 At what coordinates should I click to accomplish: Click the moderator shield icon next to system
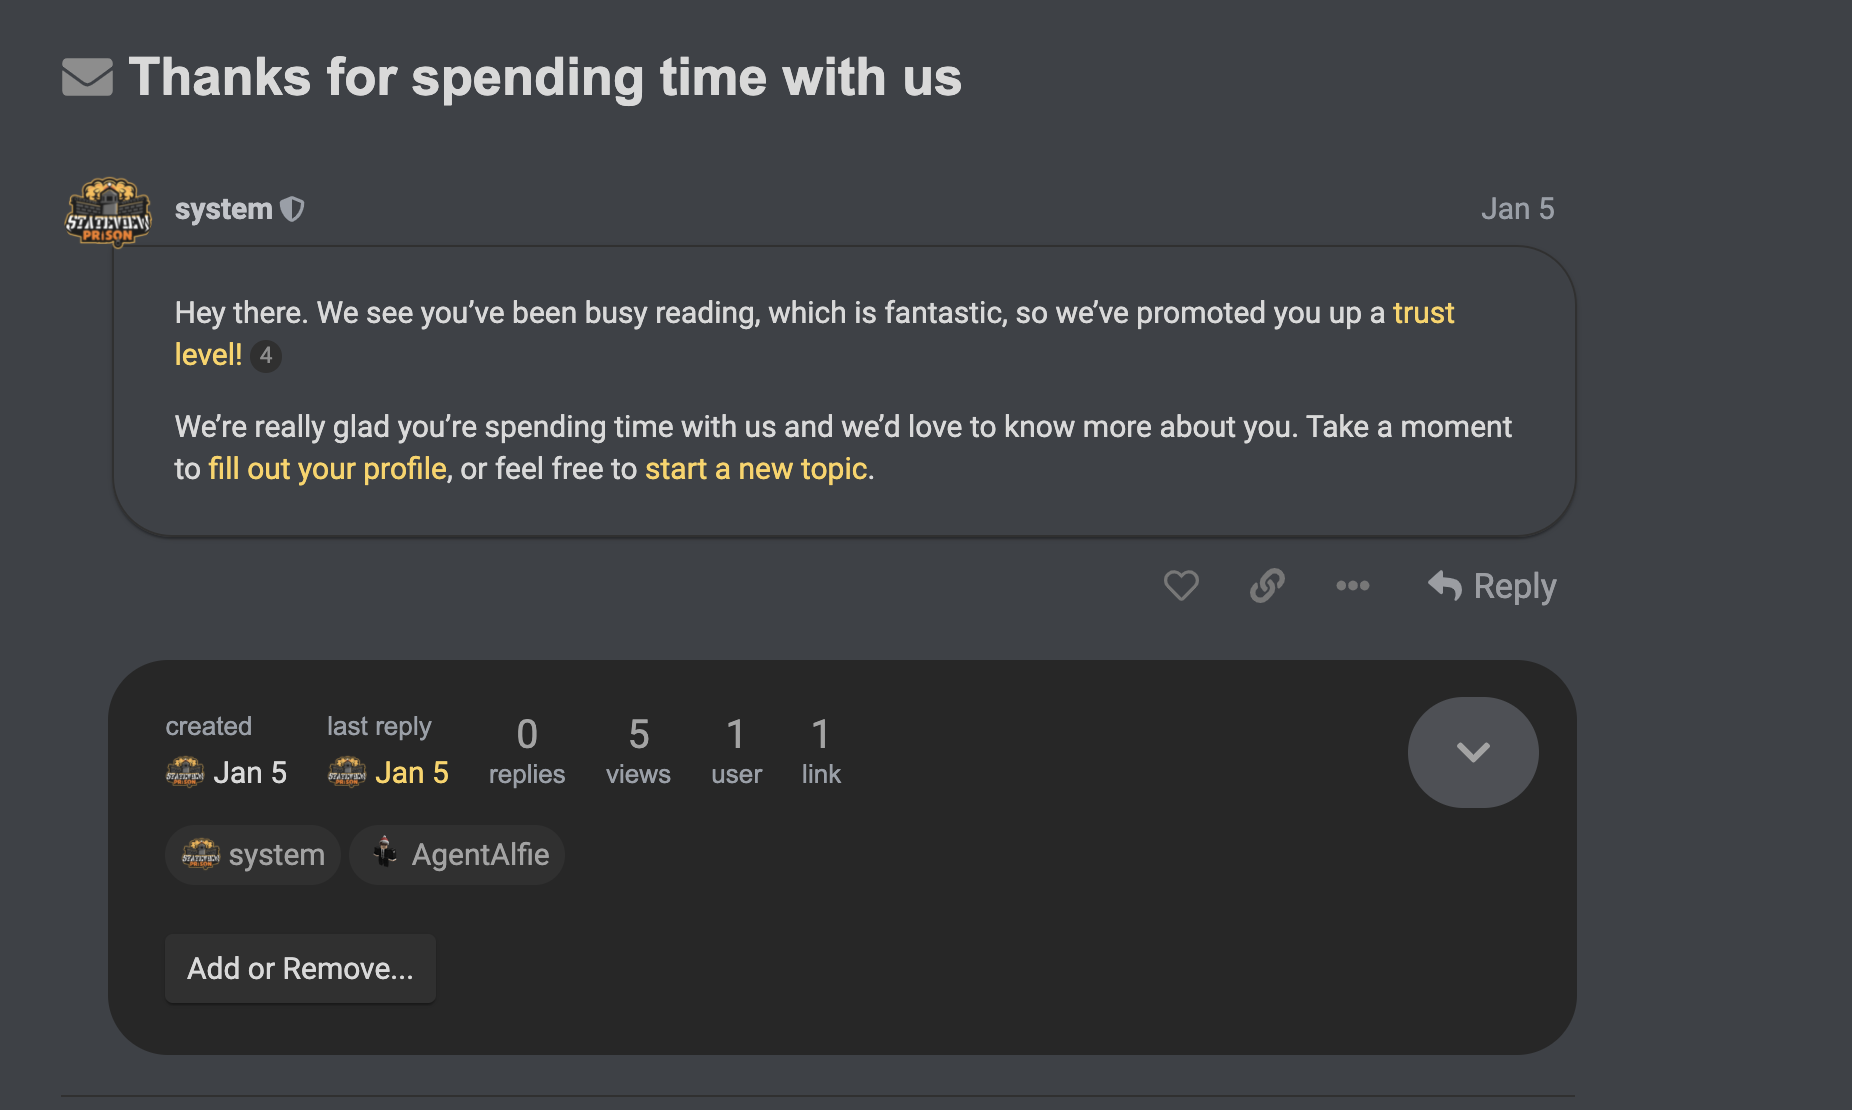[292, 209]
